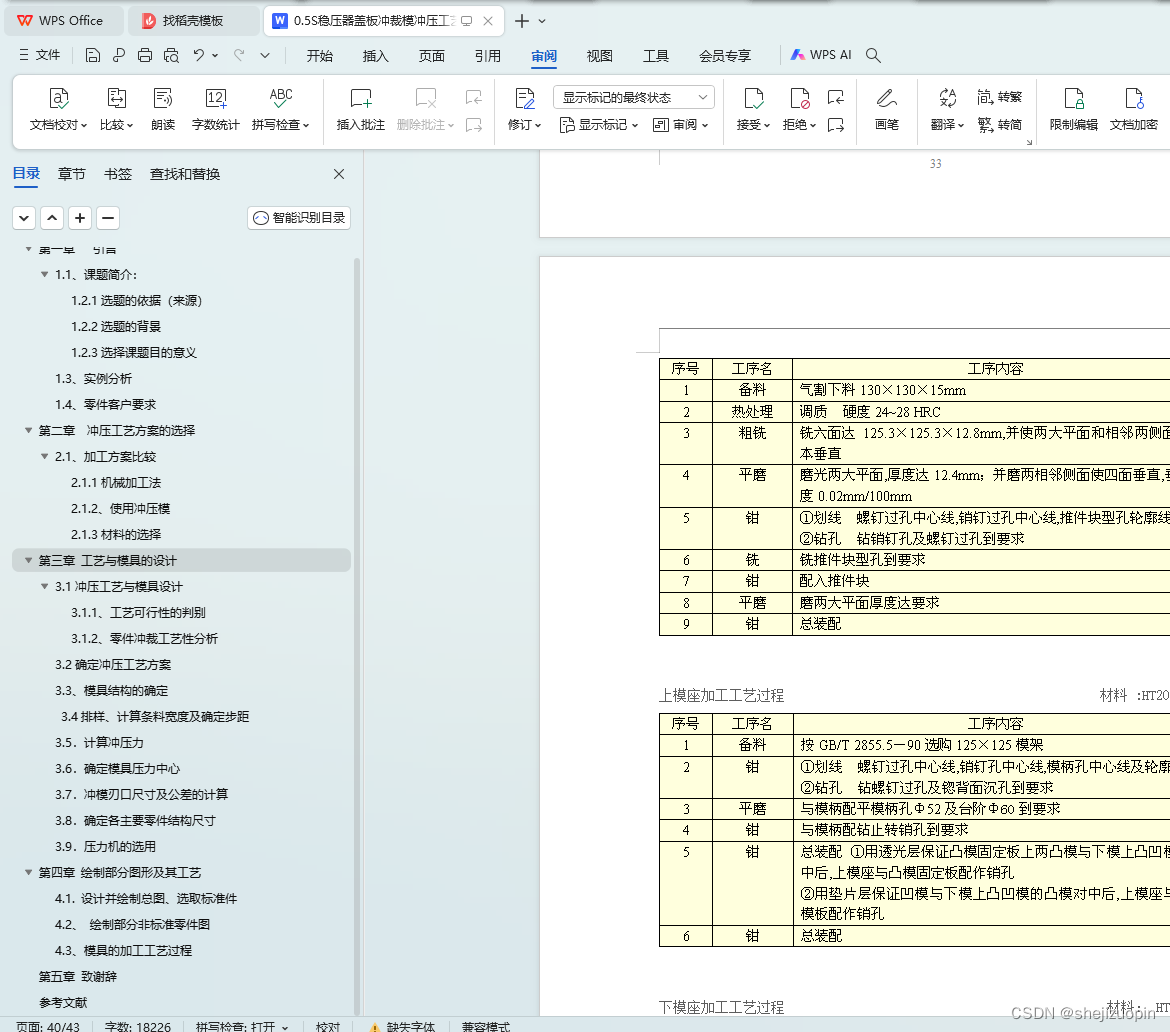Click the search magnifier icon
Image resolution: width=1170 pixels, height=1032 pixels.
pyautogui.click(x=873, y=55)
